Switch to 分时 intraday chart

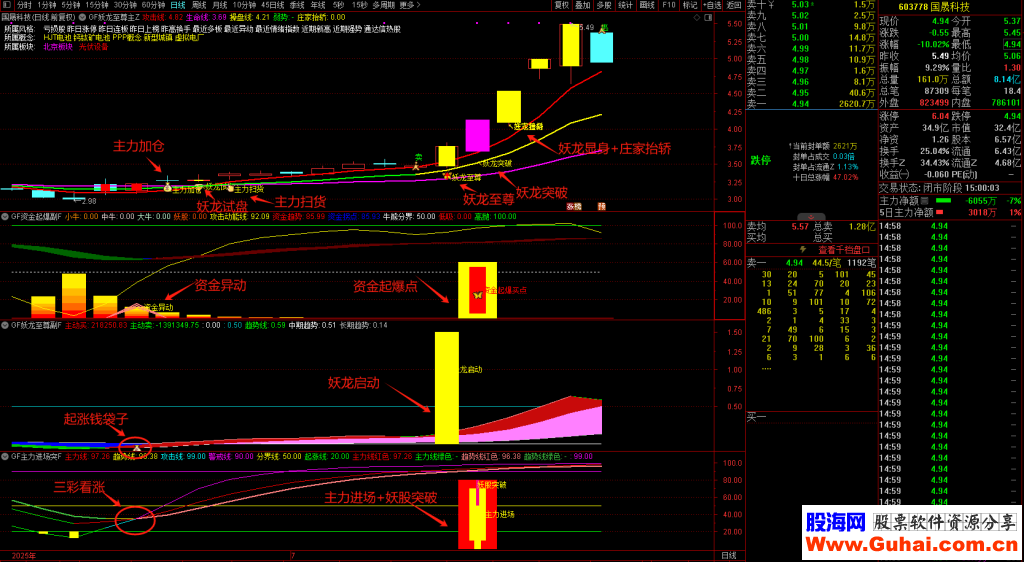24,5
